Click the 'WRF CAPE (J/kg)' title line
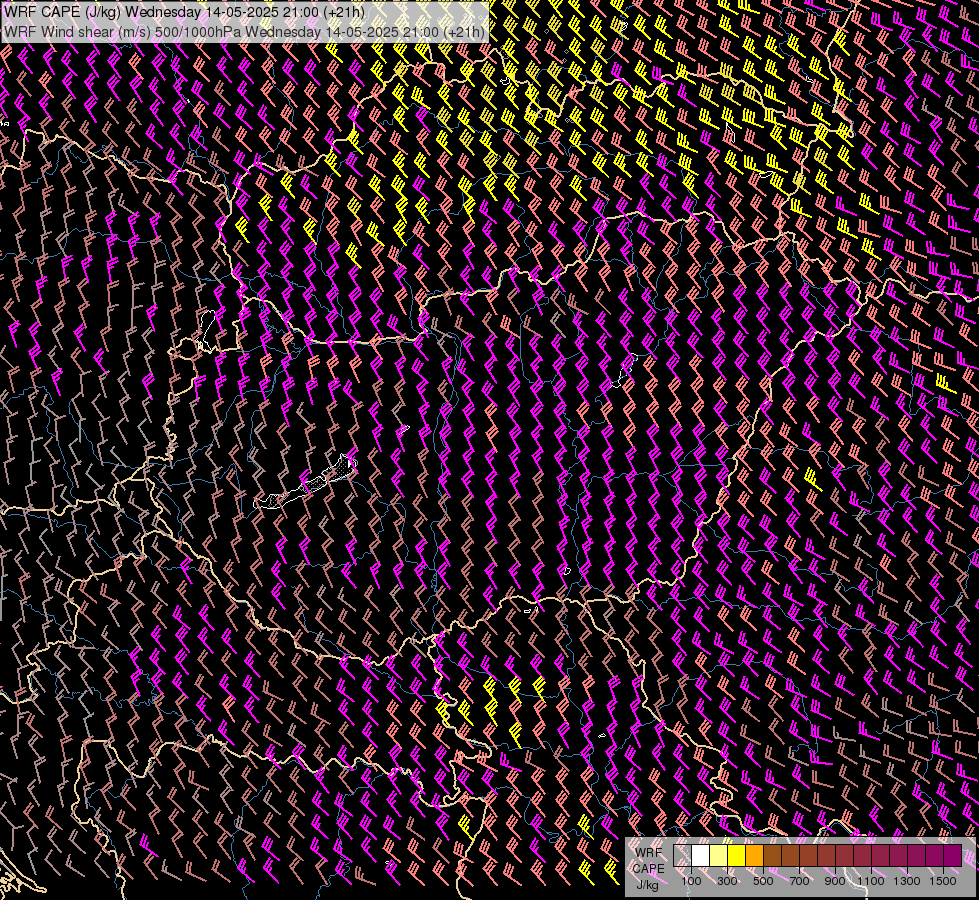Image resolution: width=979 pixels, height=900 pixels. point(184,12)
